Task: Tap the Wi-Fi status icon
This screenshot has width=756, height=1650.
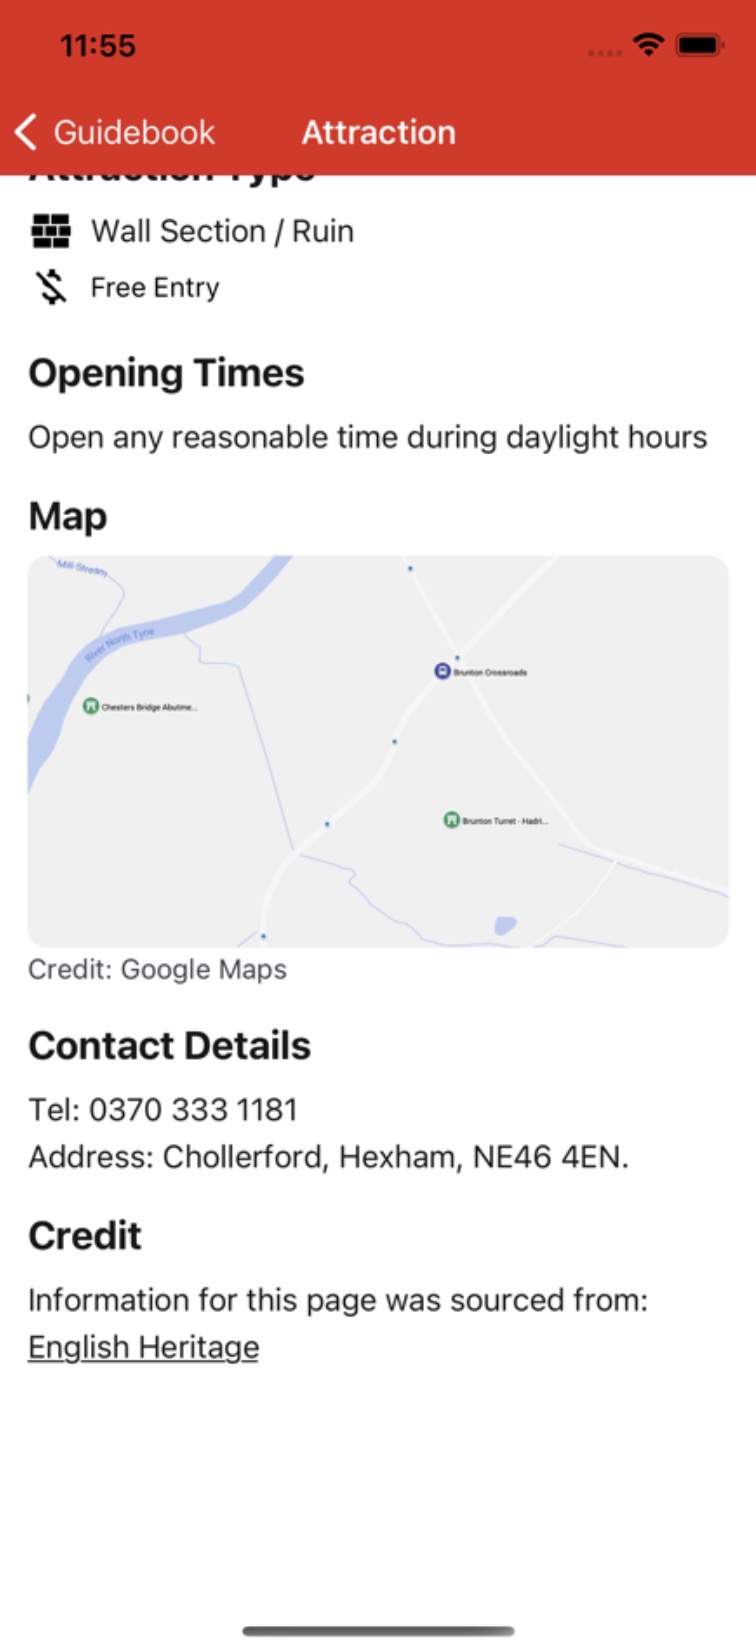Action: (648, 45)
